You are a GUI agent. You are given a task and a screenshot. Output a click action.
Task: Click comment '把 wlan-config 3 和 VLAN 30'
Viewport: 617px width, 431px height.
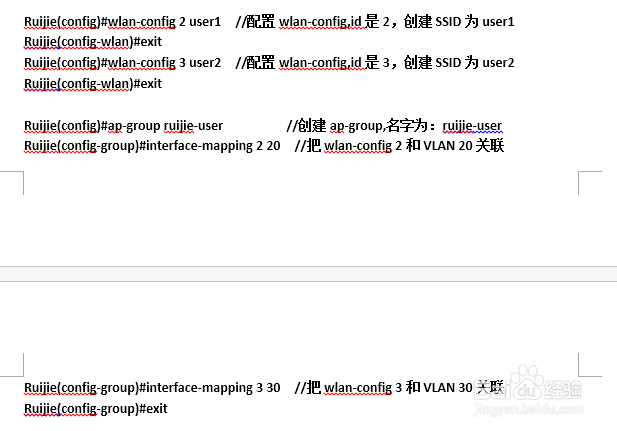pyautogui.click(x=390, y=388)
